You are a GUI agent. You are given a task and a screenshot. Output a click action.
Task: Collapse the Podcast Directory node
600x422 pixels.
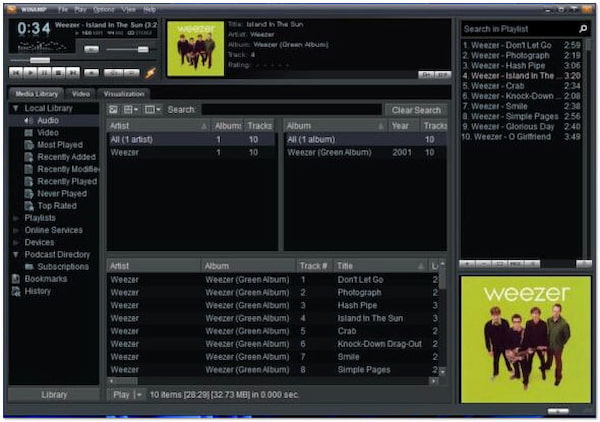click(16, 254)
